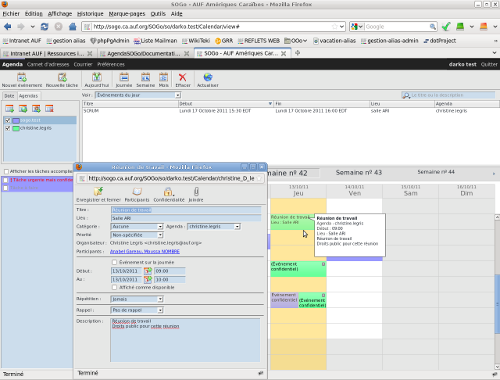Enable Evénement sur la journée checkbox
Screen dimensions: 500x380
(x=114, y=262)
